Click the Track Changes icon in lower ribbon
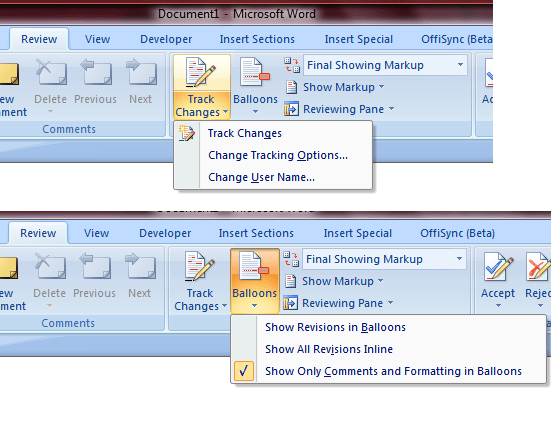Image resolution: width=551 pixels, height=431 pixels. pyautogui.click(x=200, y=266)
